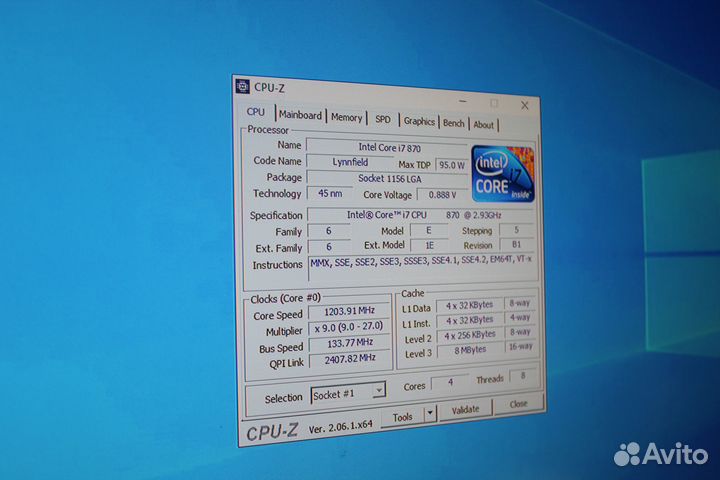720x480 pixels.
Task: Click the L1 Inst. value '4 x 32 KBytes'
Action: click(x=470, y=320)
